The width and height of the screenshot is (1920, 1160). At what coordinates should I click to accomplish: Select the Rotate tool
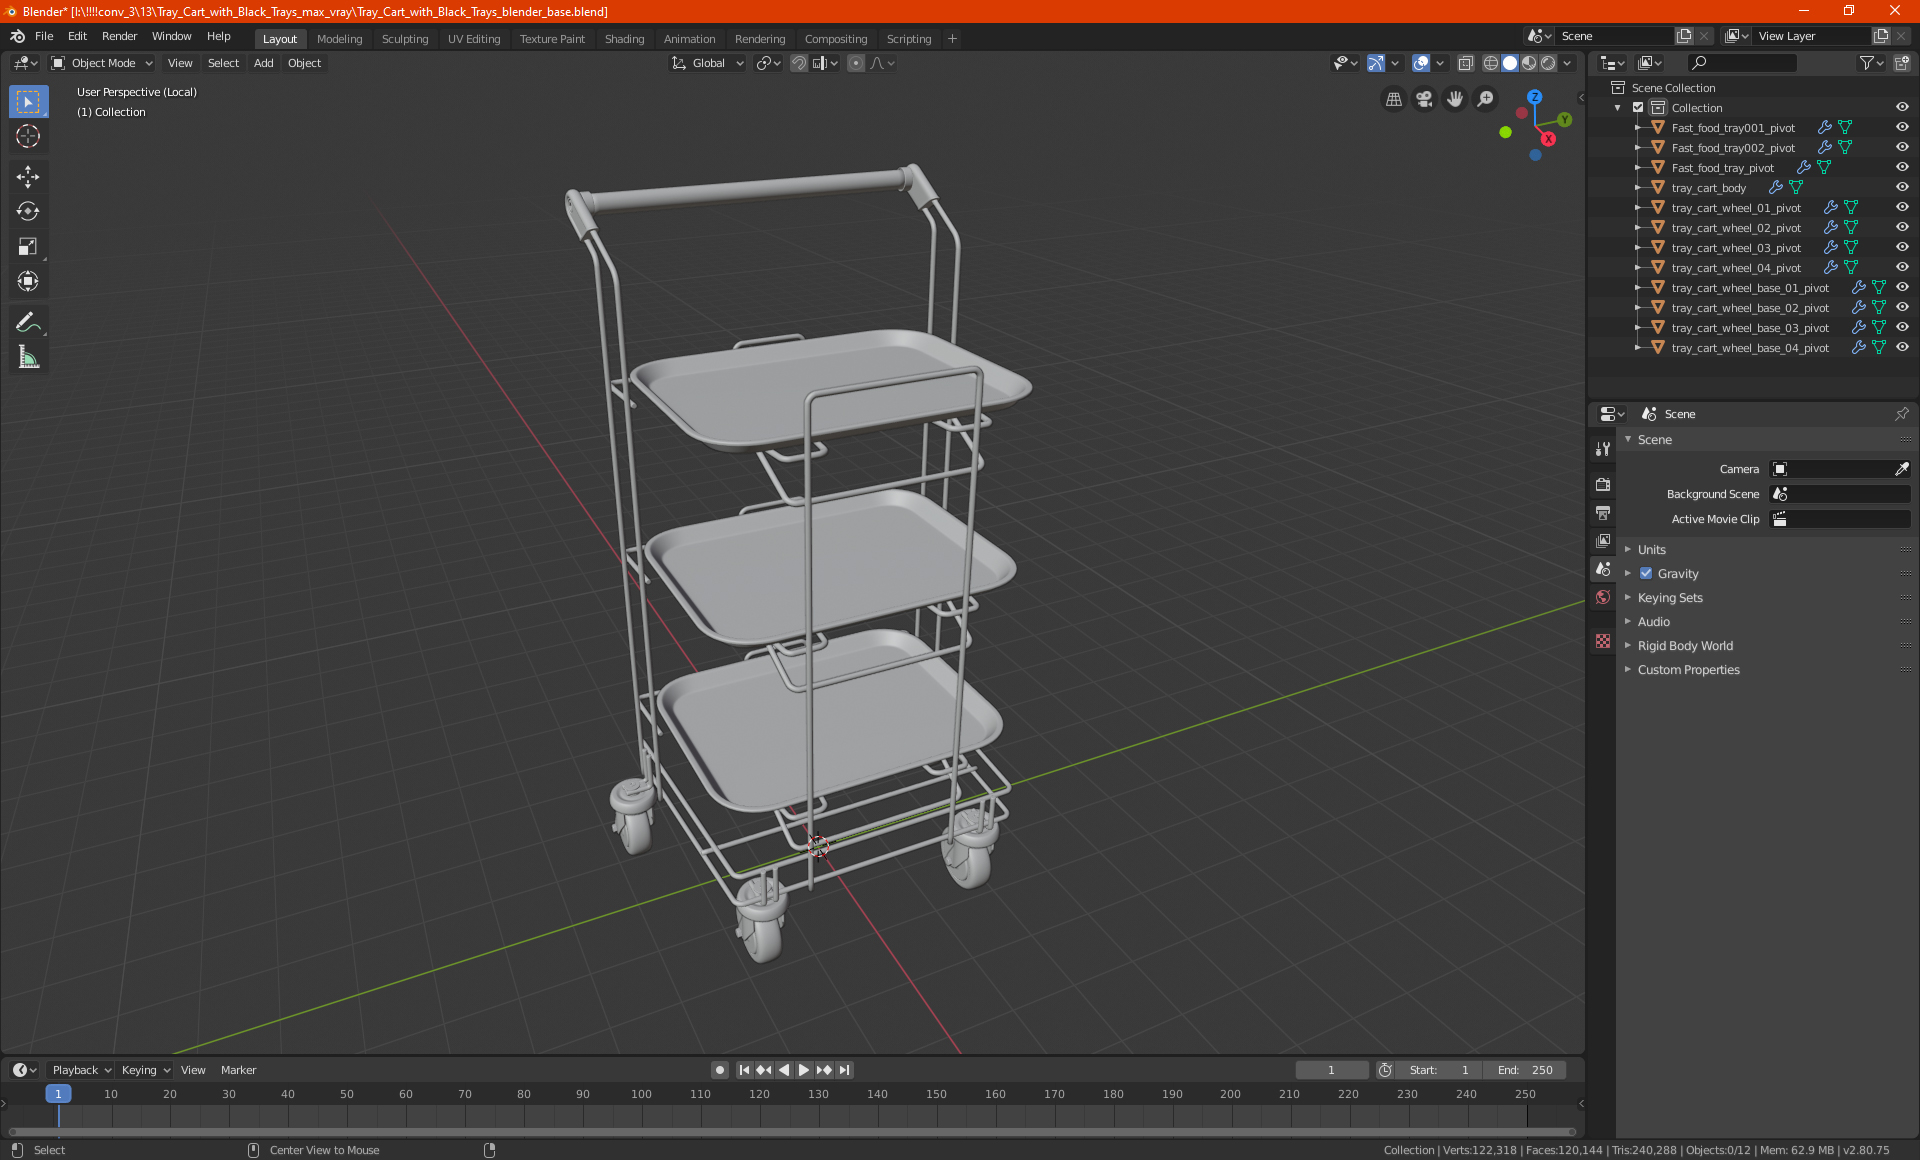click(27, 211)
